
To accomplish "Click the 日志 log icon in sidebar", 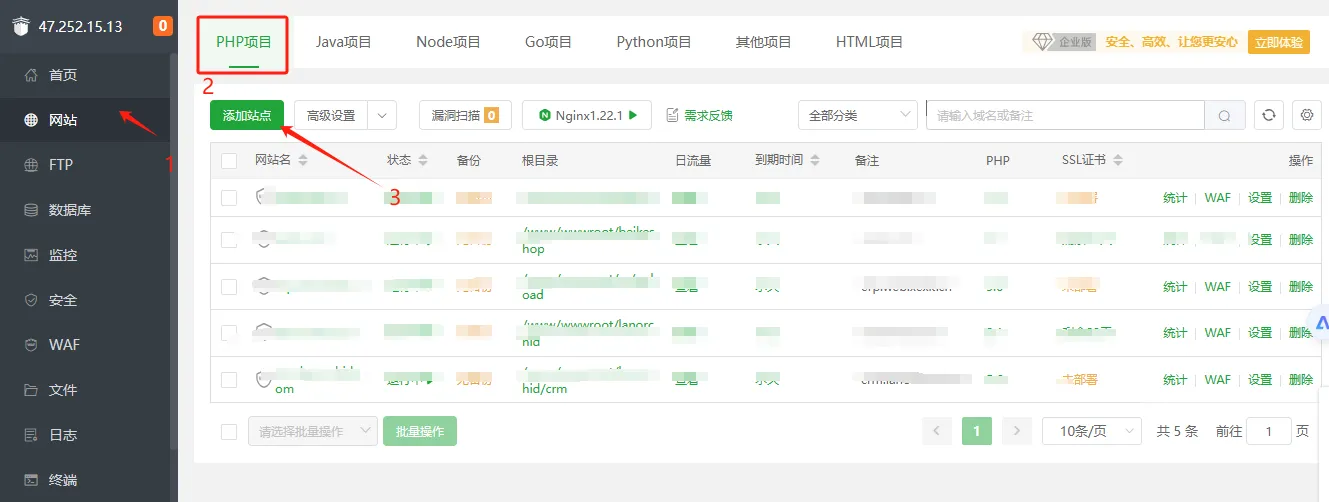I will [x=31, y=435].
